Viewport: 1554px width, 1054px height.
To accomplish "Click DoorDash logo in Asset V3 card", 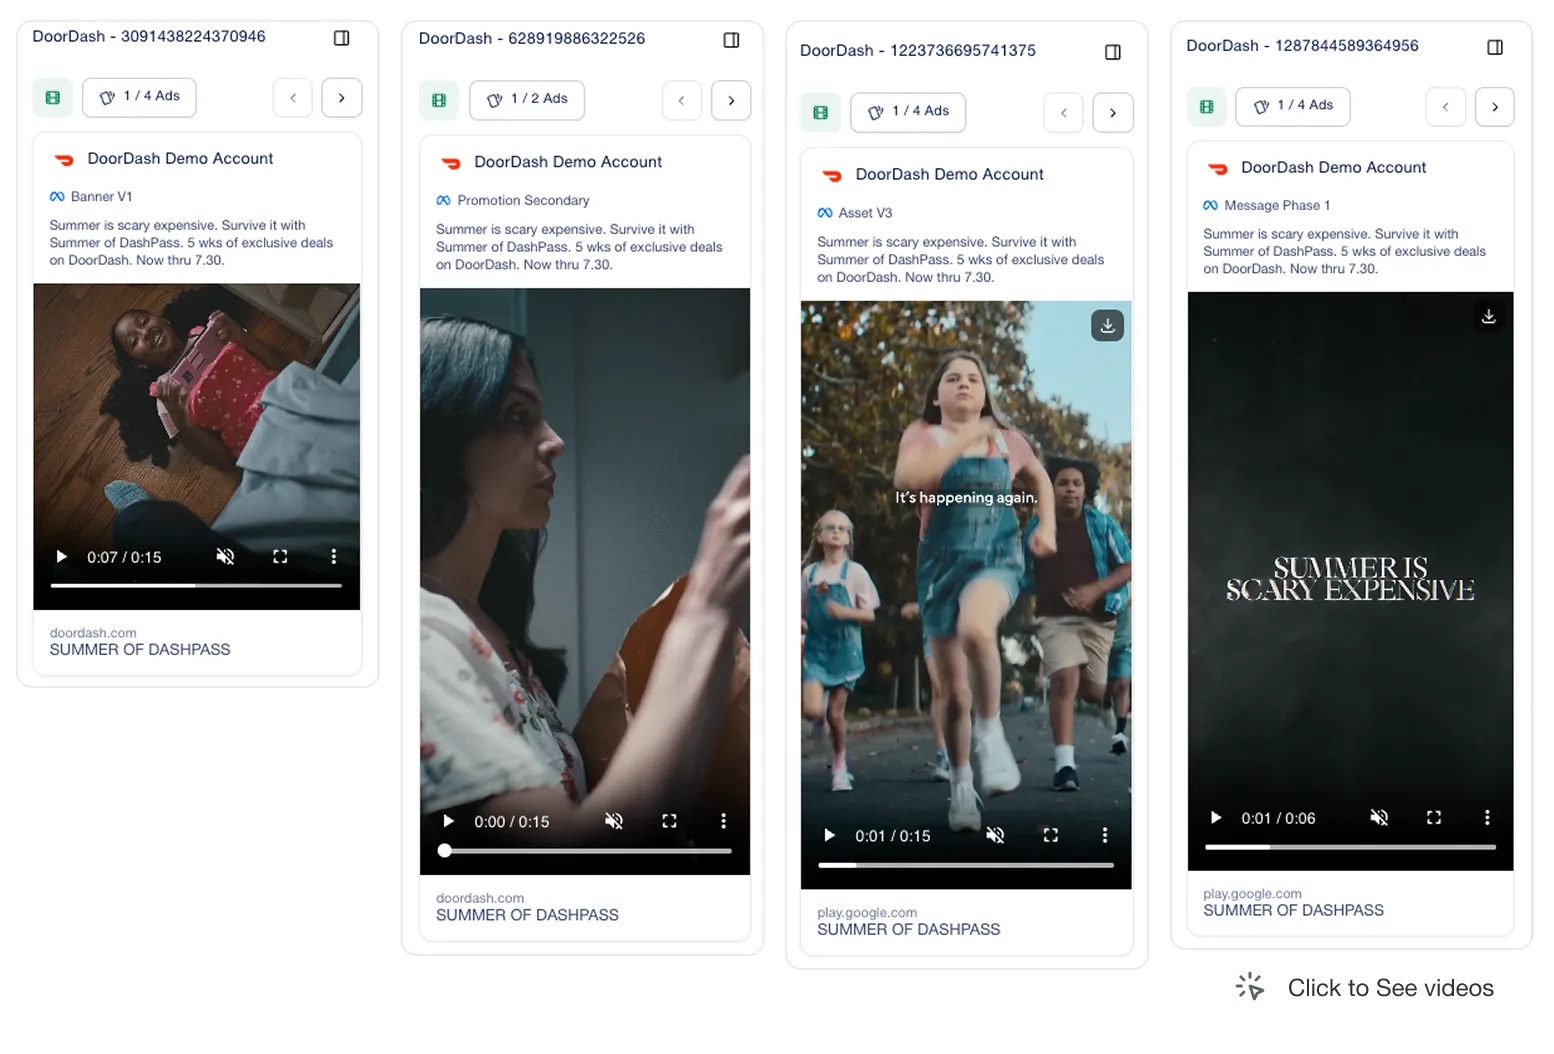I will [832, 175].
